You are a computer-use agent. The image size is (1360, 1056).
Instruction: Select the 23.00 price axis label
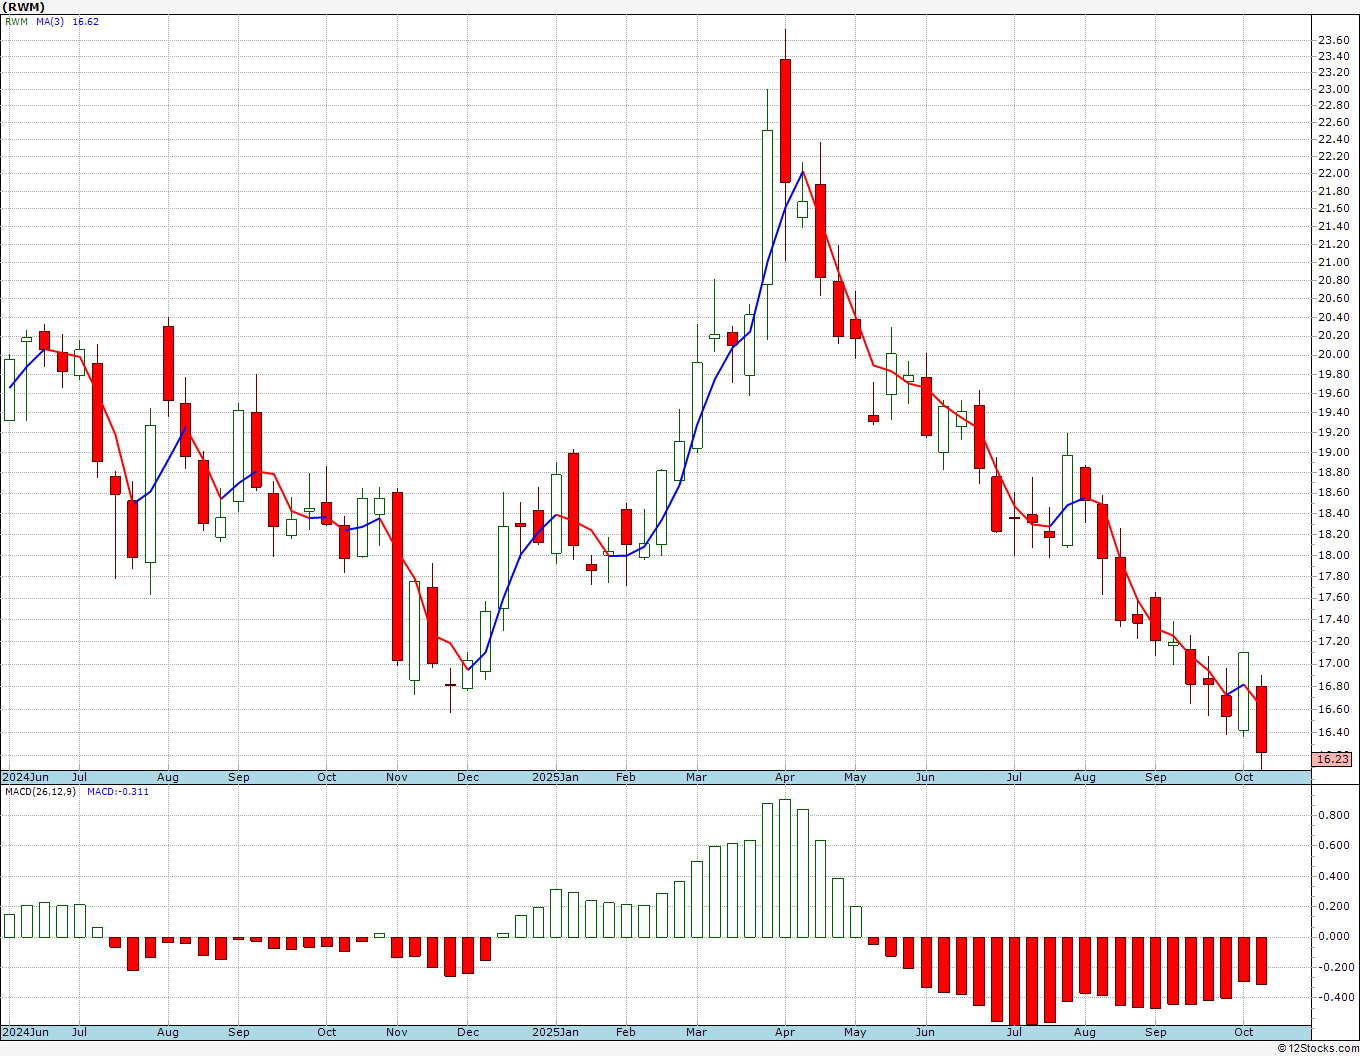pos(1333,89)
